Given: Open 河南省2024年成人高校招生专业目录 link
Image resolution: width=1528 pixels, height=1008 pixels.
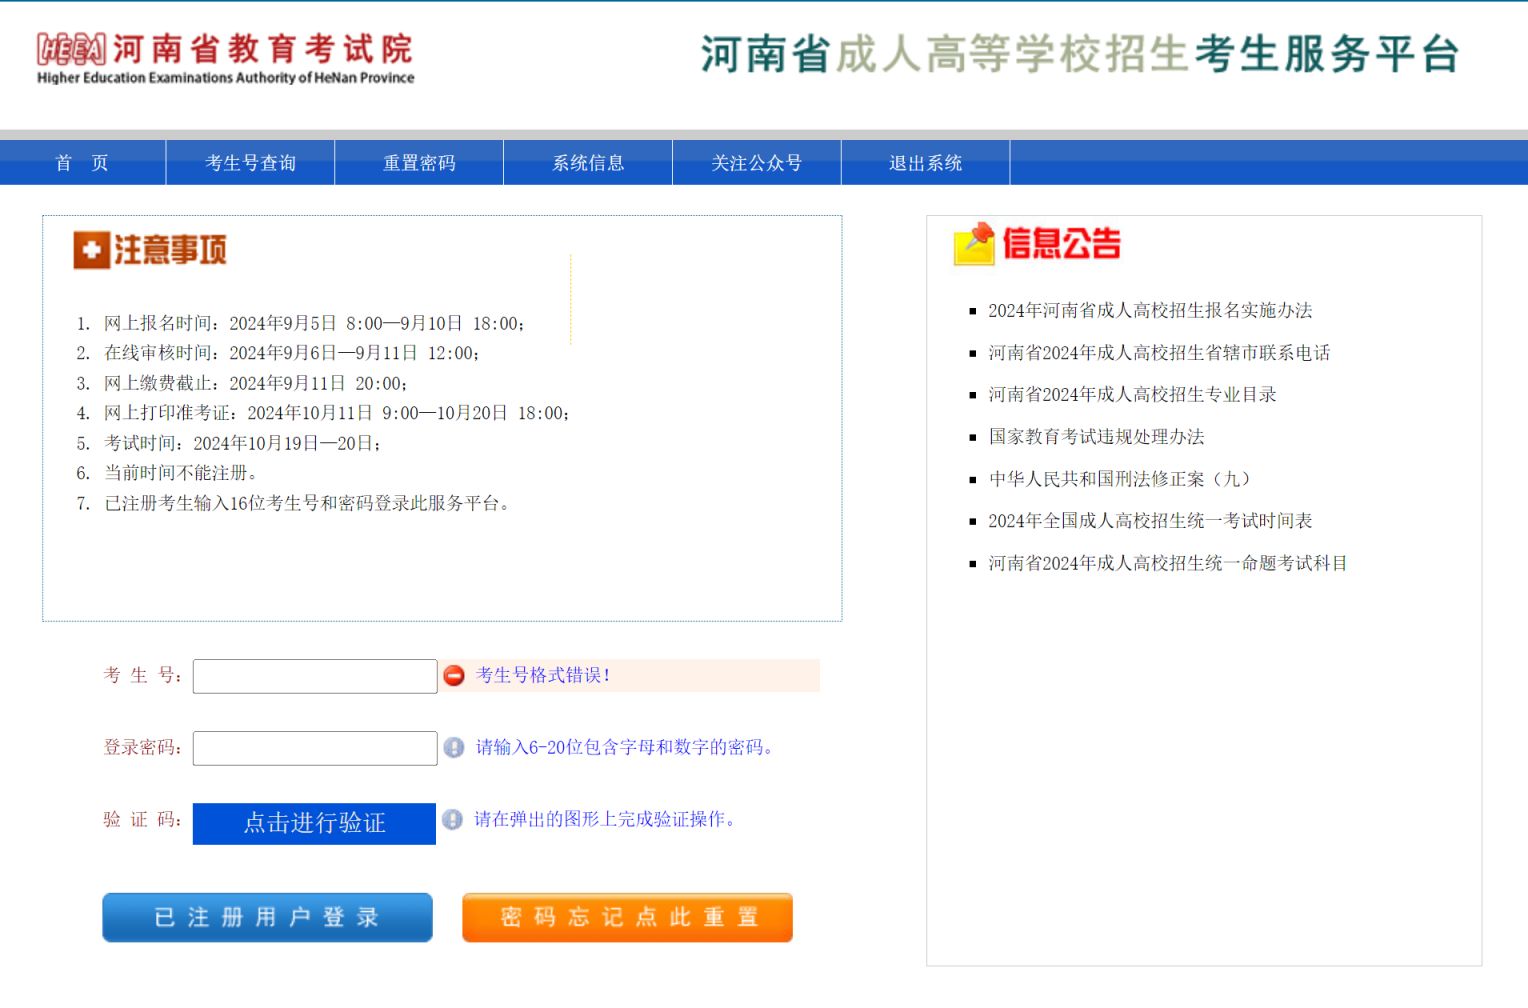Looking at the screenshot, I should coord(1132,395).
